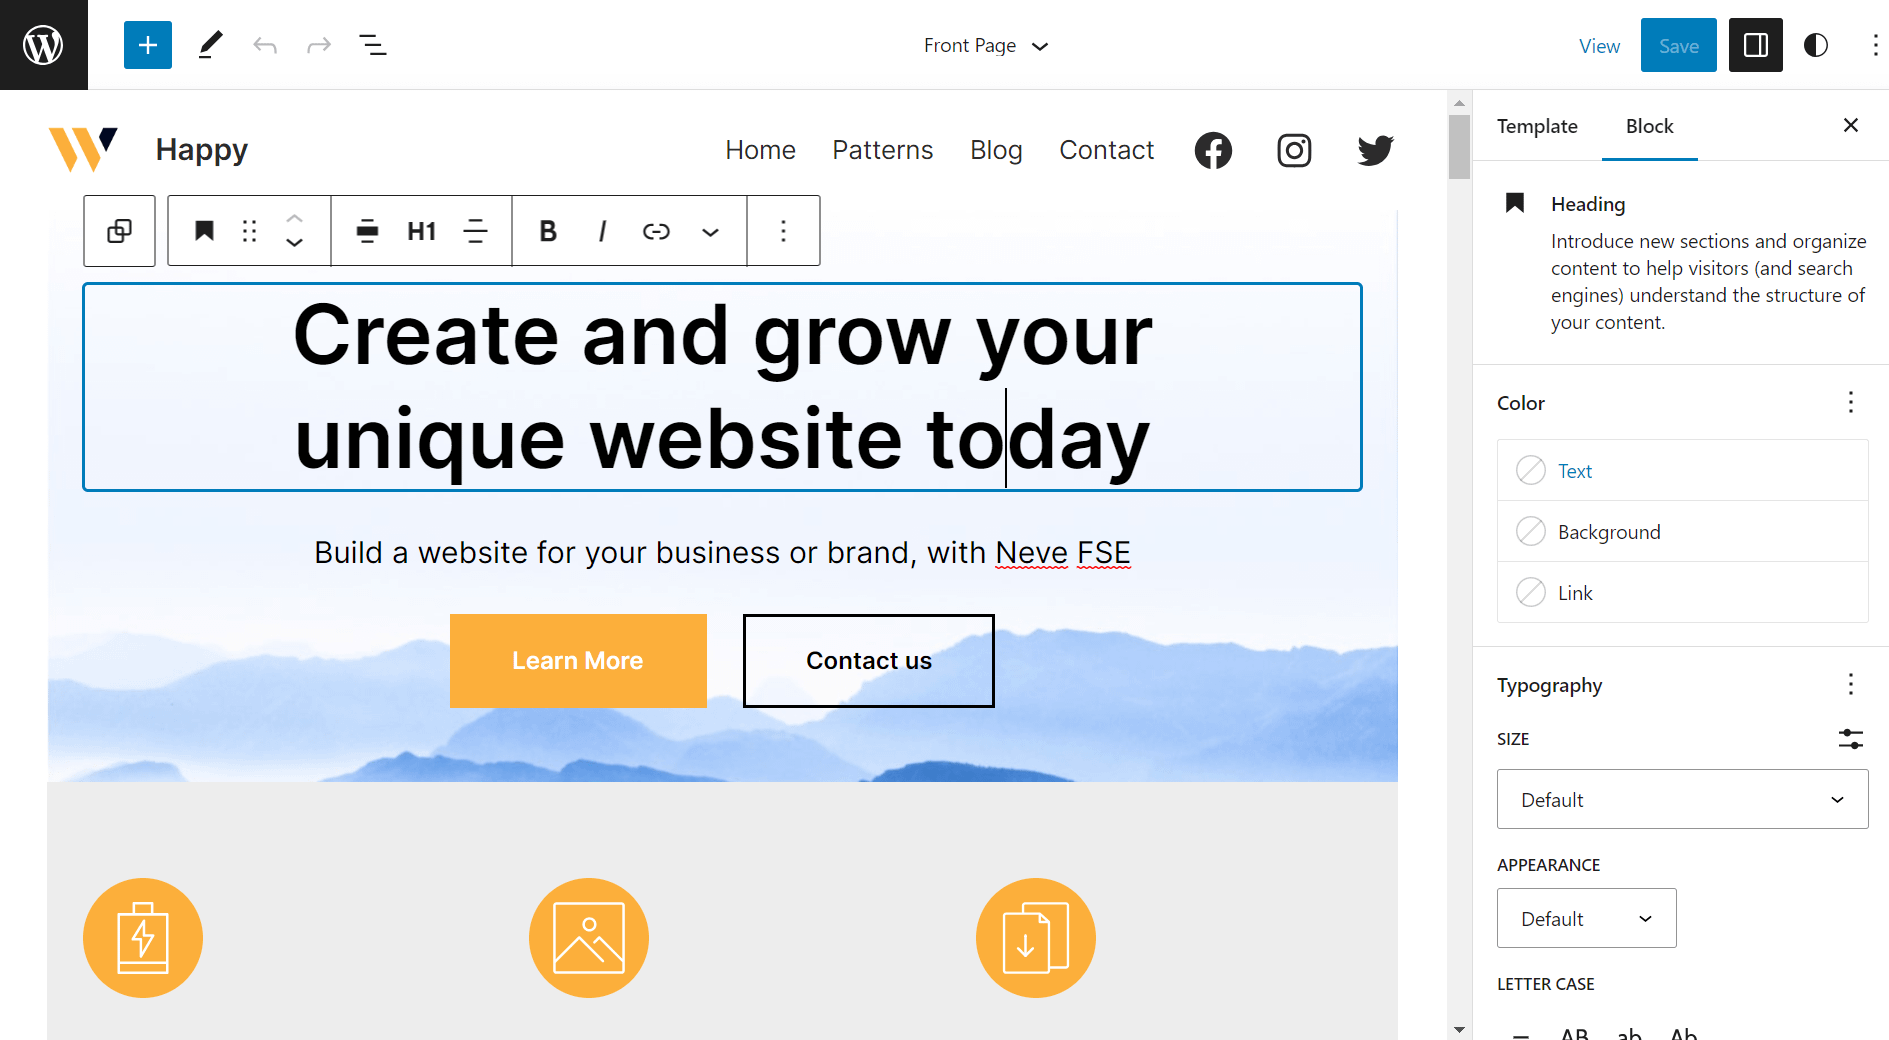Insert a link in heading
The height and width of the screenshot is (1040, 1889).
coord(656,231)
